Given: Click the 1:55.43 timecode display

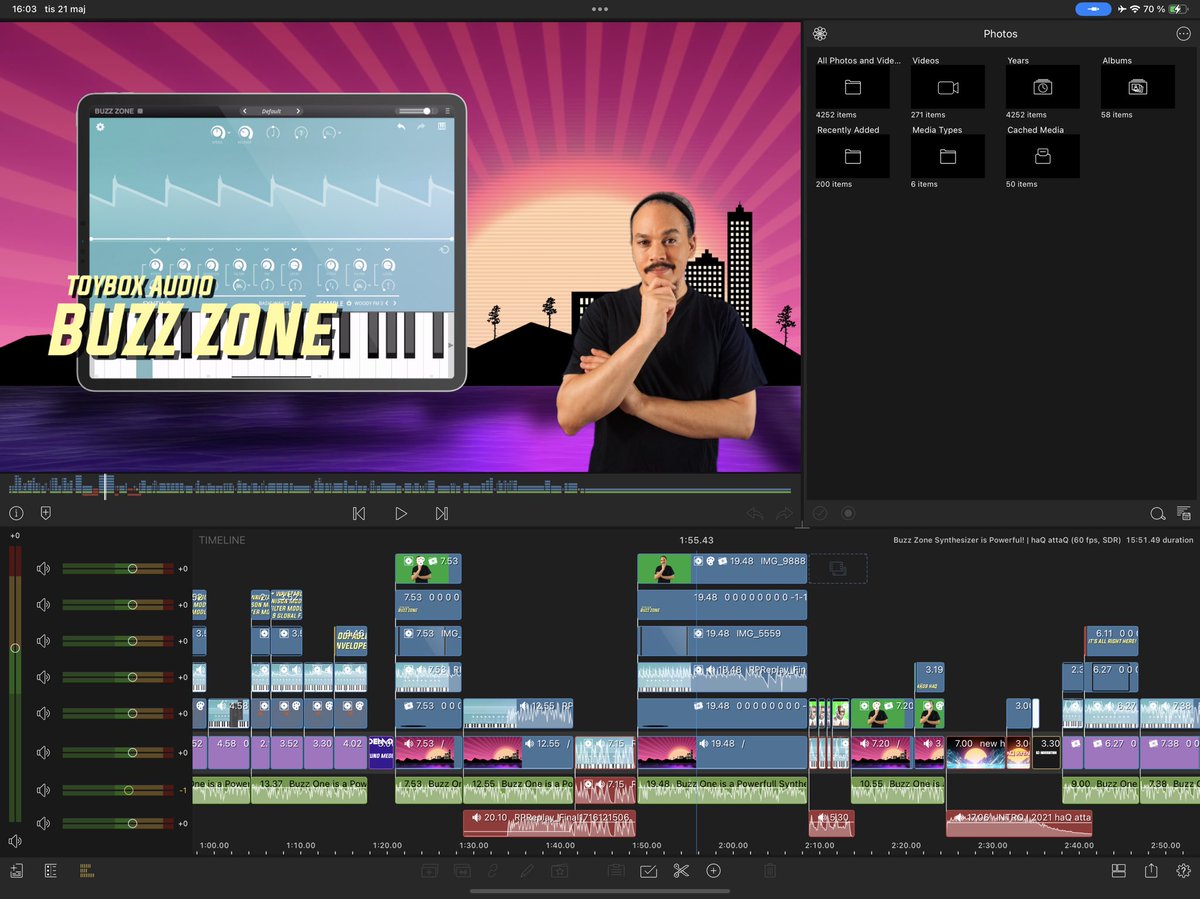Looking at the screenshot, I should pyautogui.click(x=696, y=540).
